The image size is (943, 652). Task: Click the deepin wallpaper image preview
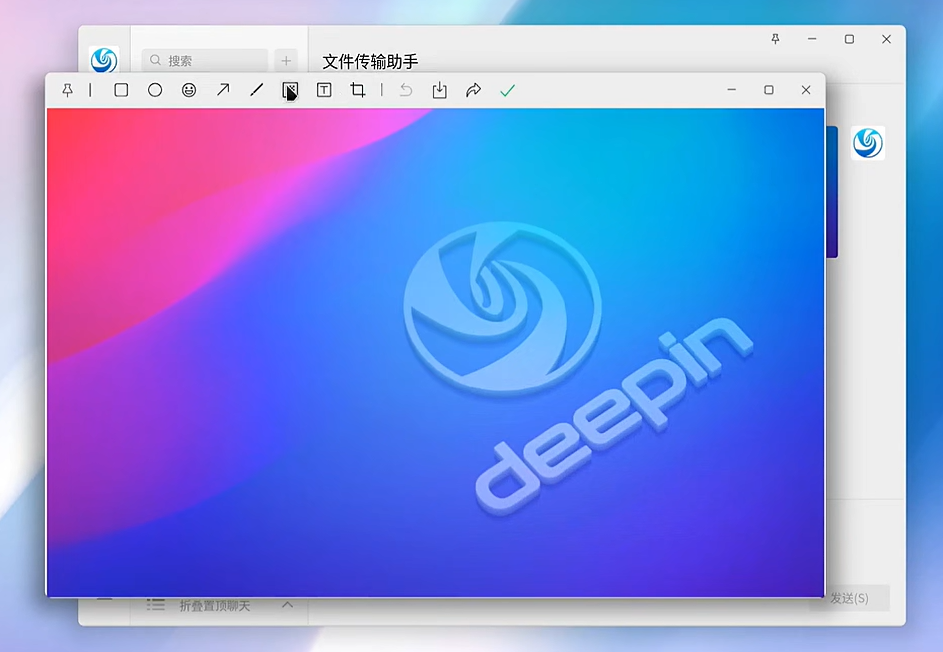435,352
